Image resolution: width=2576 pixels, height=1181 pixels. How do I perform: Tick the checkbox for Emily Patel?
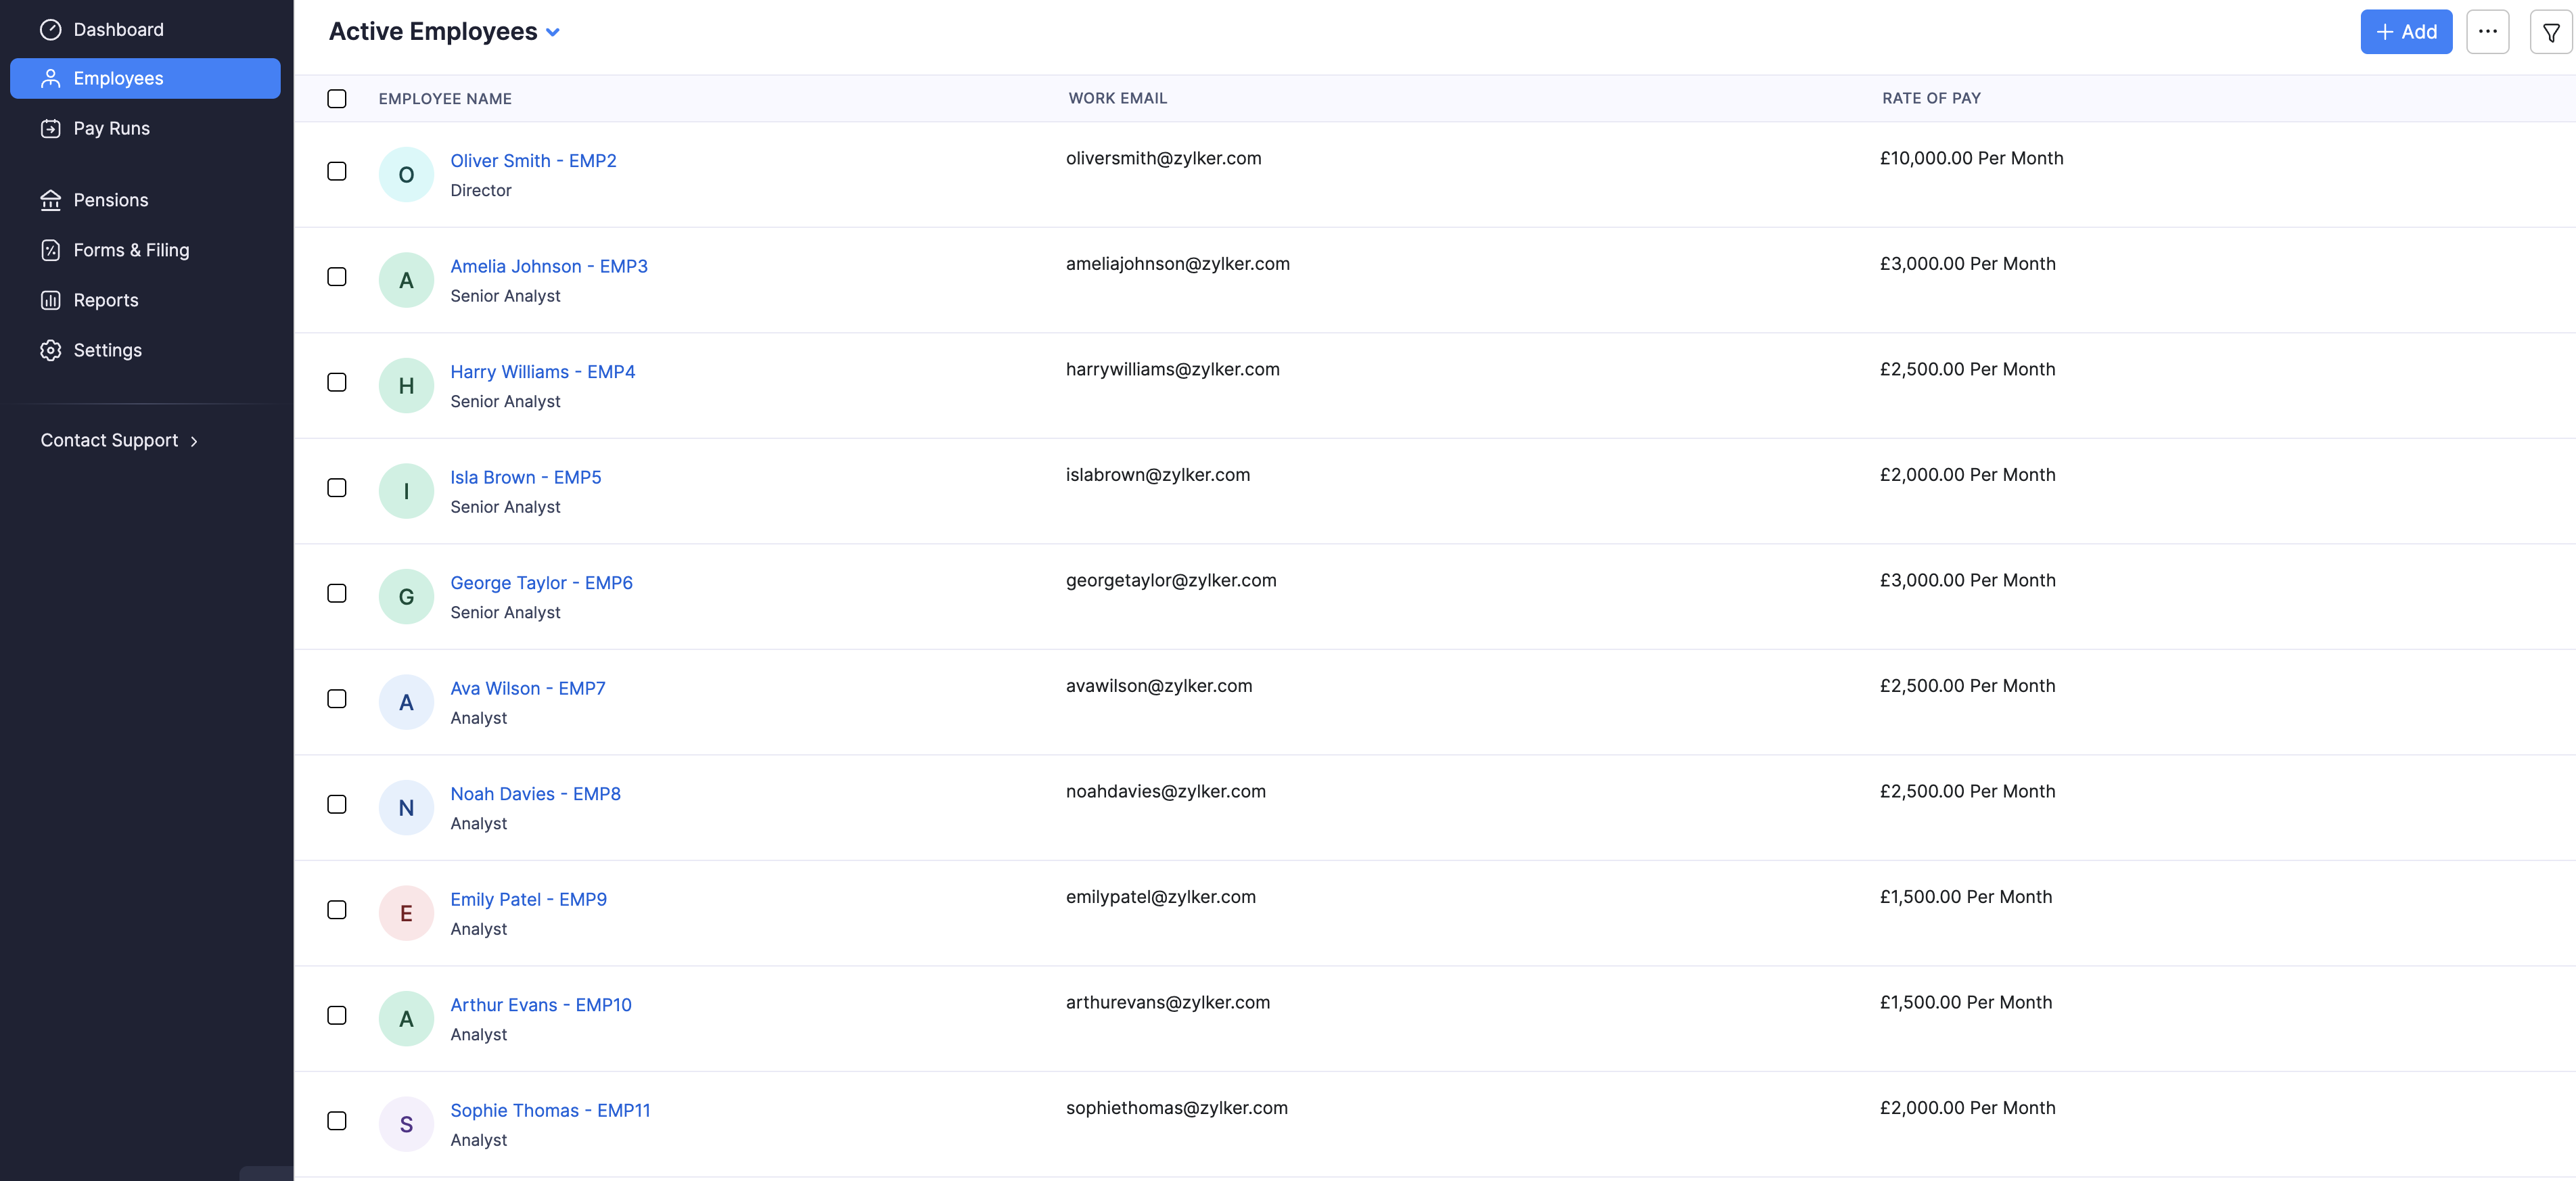337,910
